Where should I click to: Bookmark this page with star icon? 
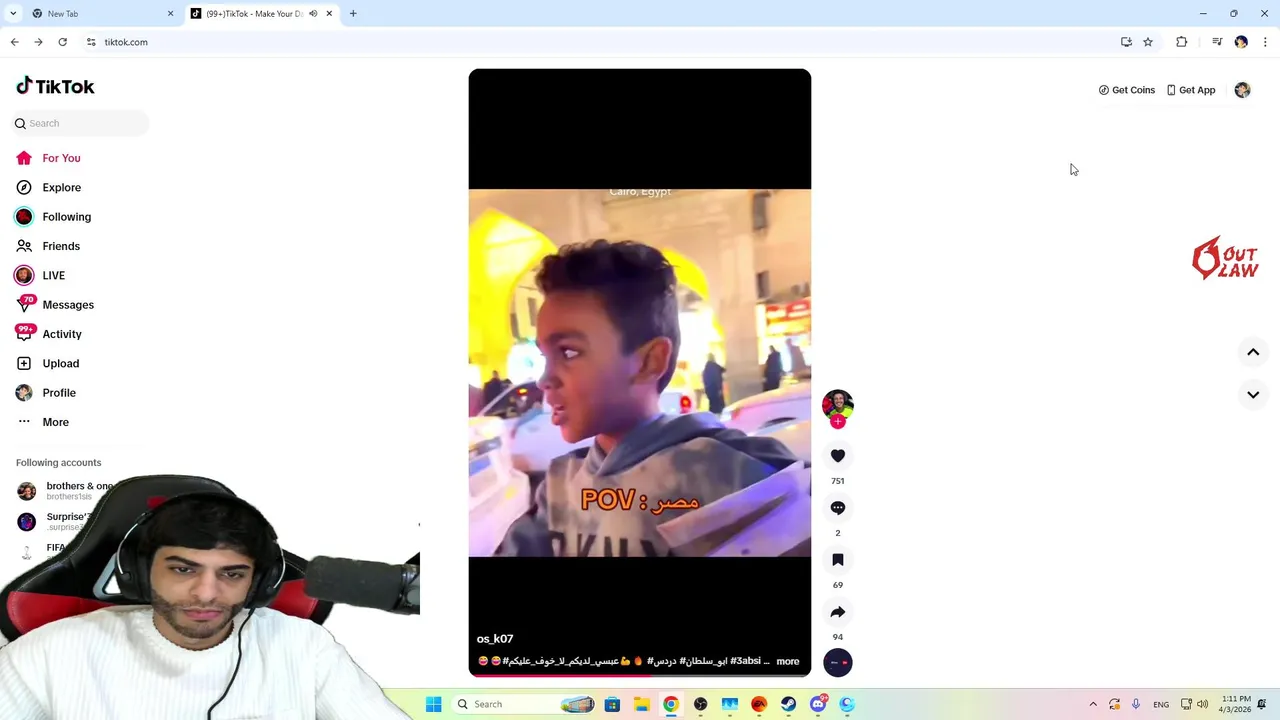1148,42
